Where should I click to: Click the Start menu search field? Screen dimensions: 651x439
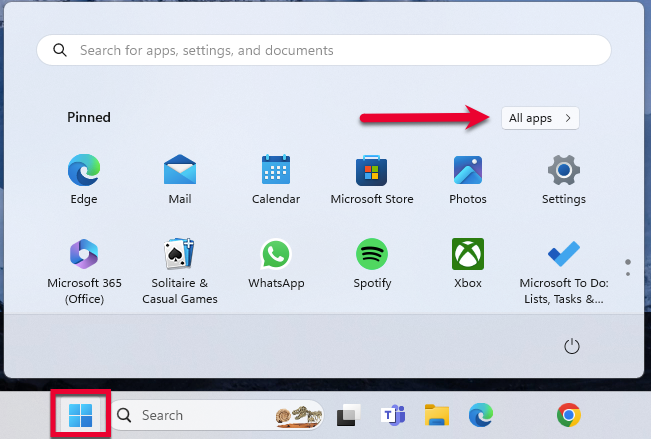coord(324,50)
